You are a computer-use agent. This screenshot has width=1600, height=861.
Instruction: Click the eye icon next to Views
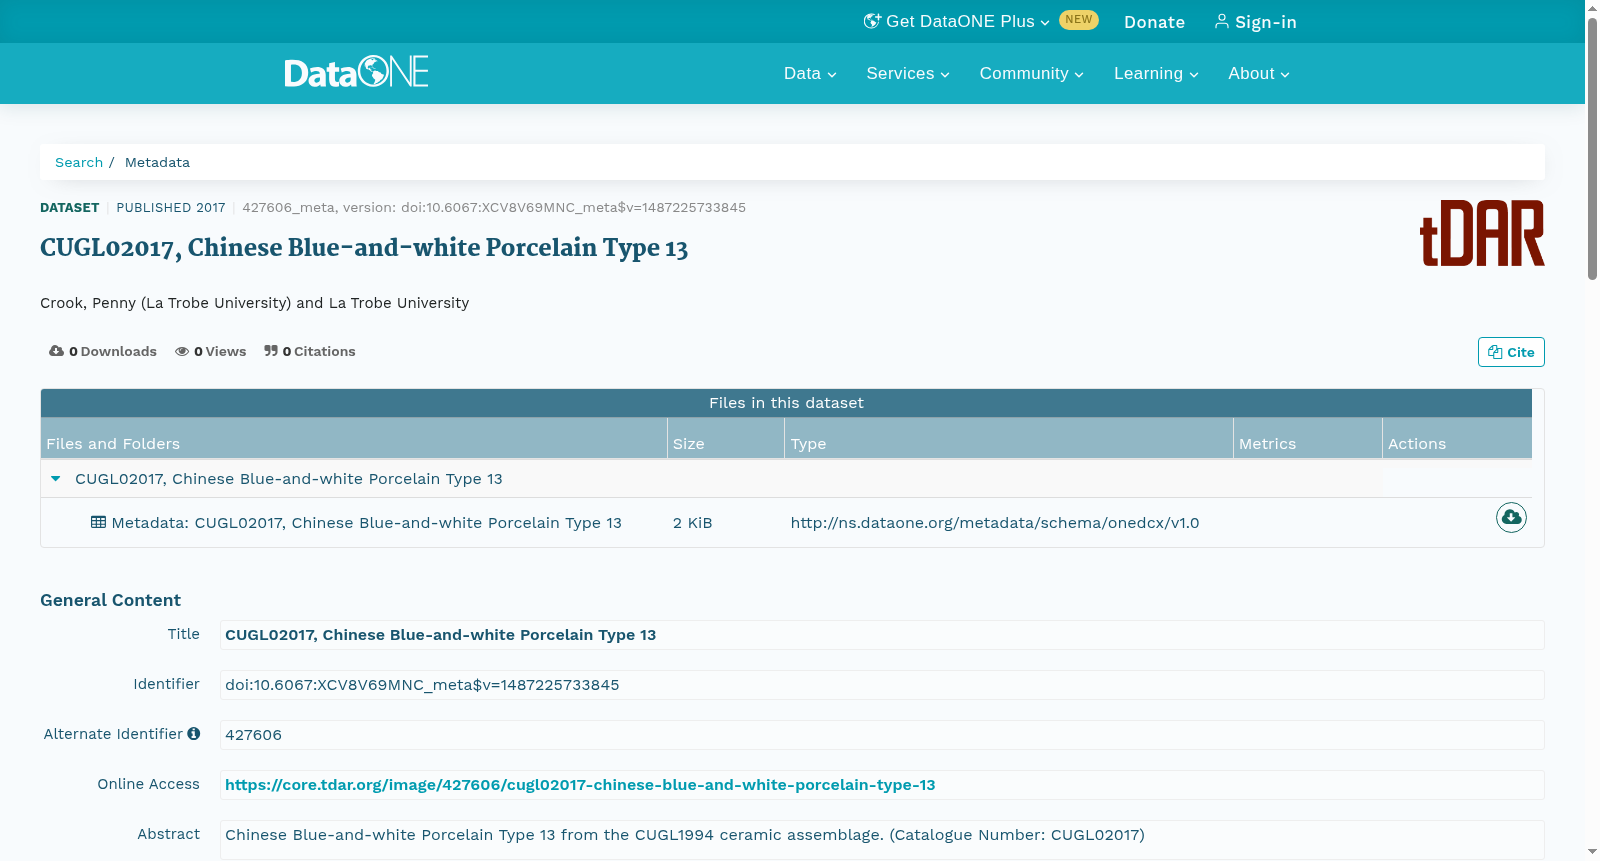182,351
